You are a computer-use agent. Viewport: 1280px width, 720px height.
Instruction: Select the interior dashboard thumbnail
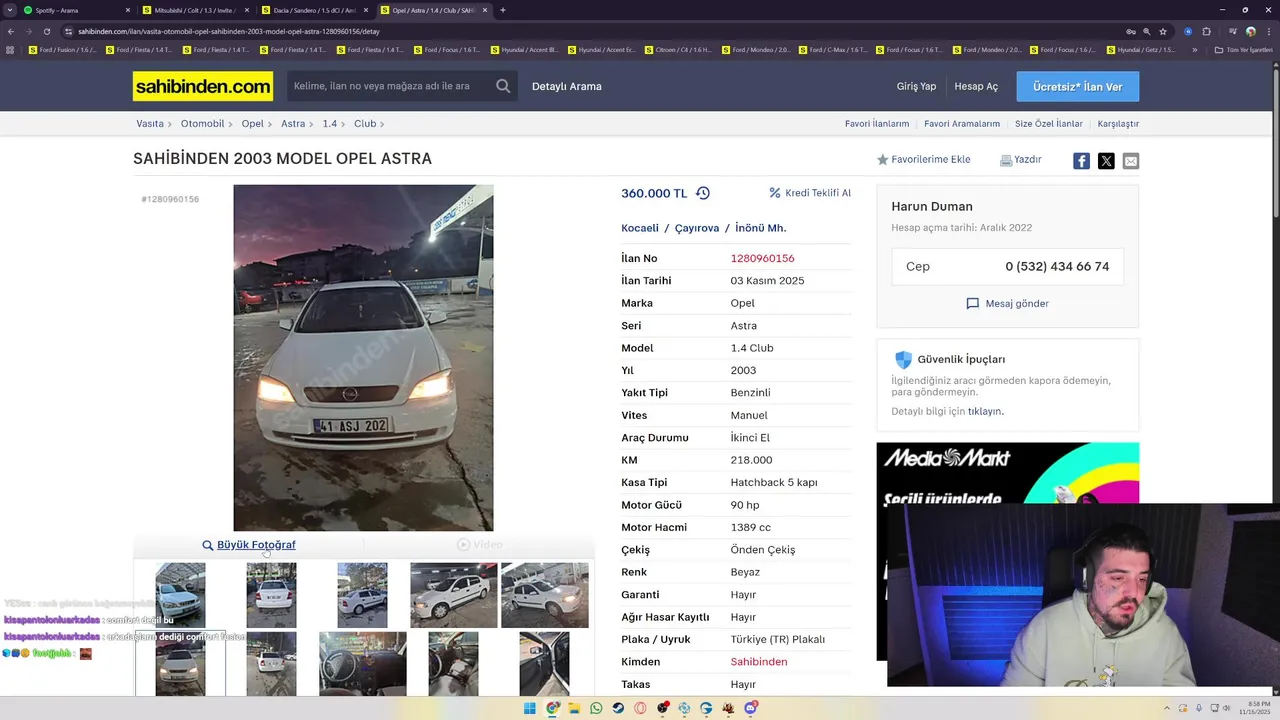363,663
